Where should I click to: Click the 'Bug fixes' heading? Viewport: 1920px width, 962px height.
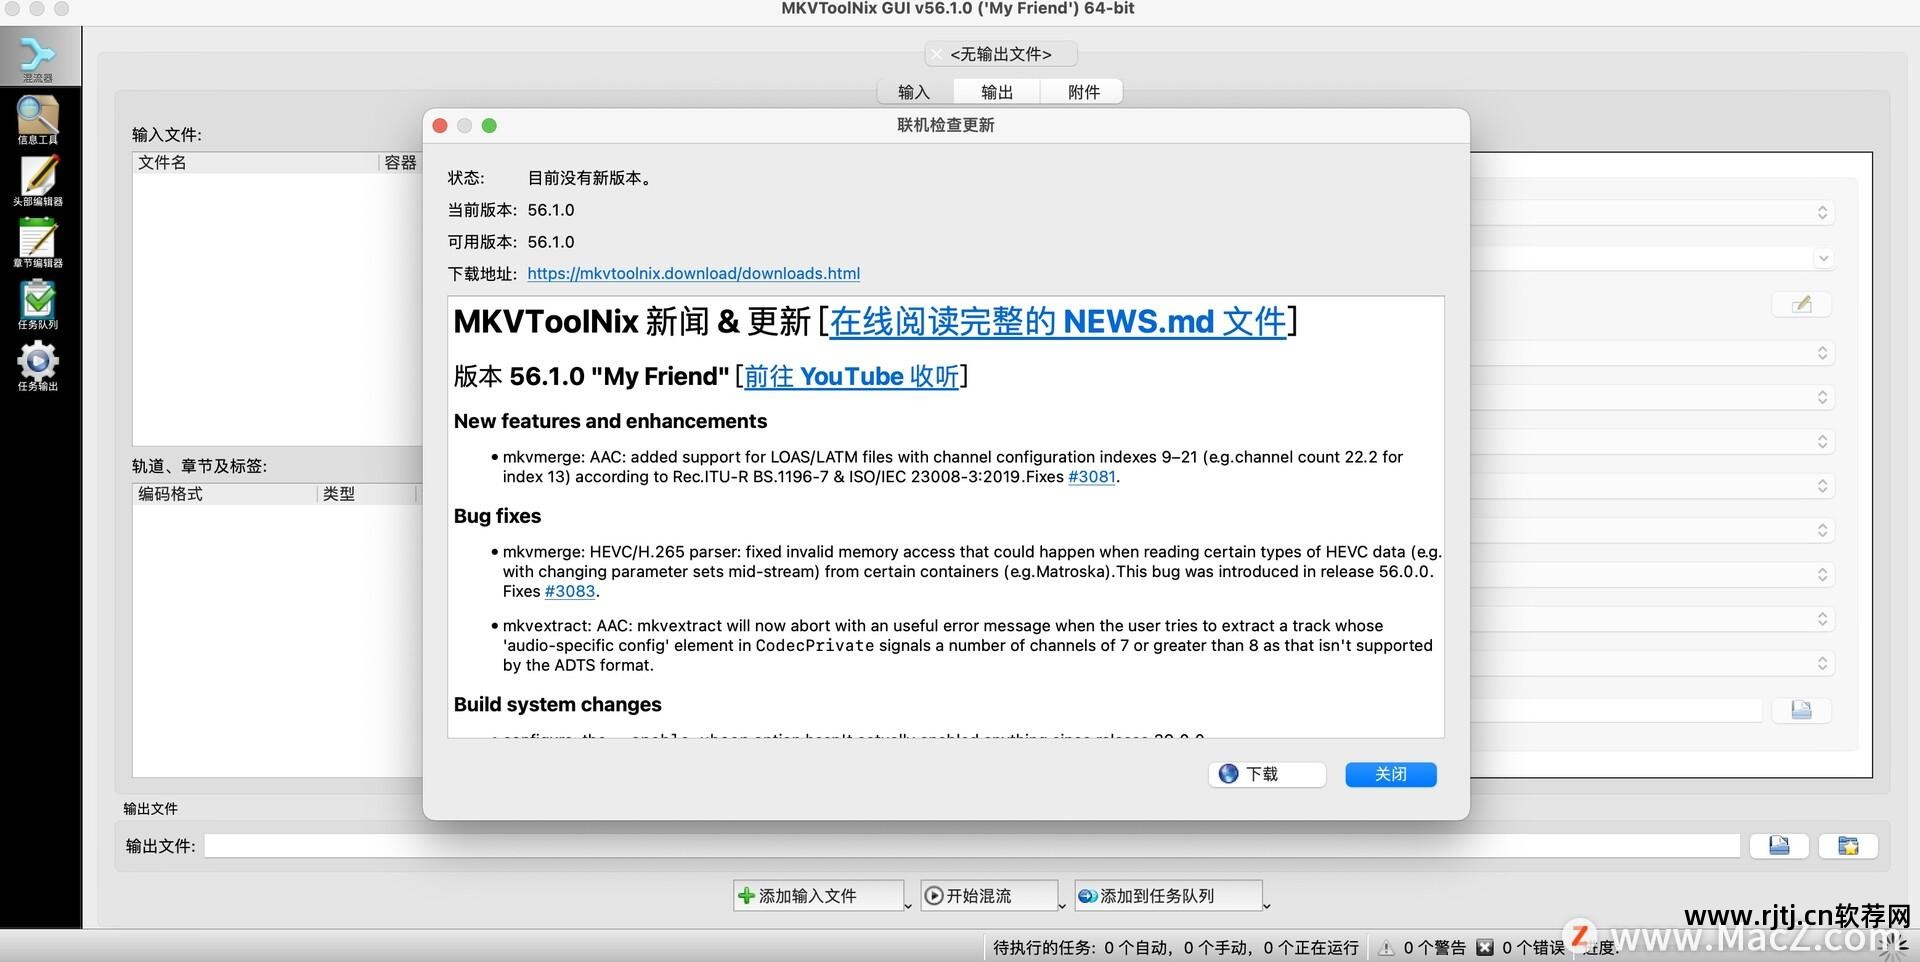pyautogui.click(x=497, y=516)
